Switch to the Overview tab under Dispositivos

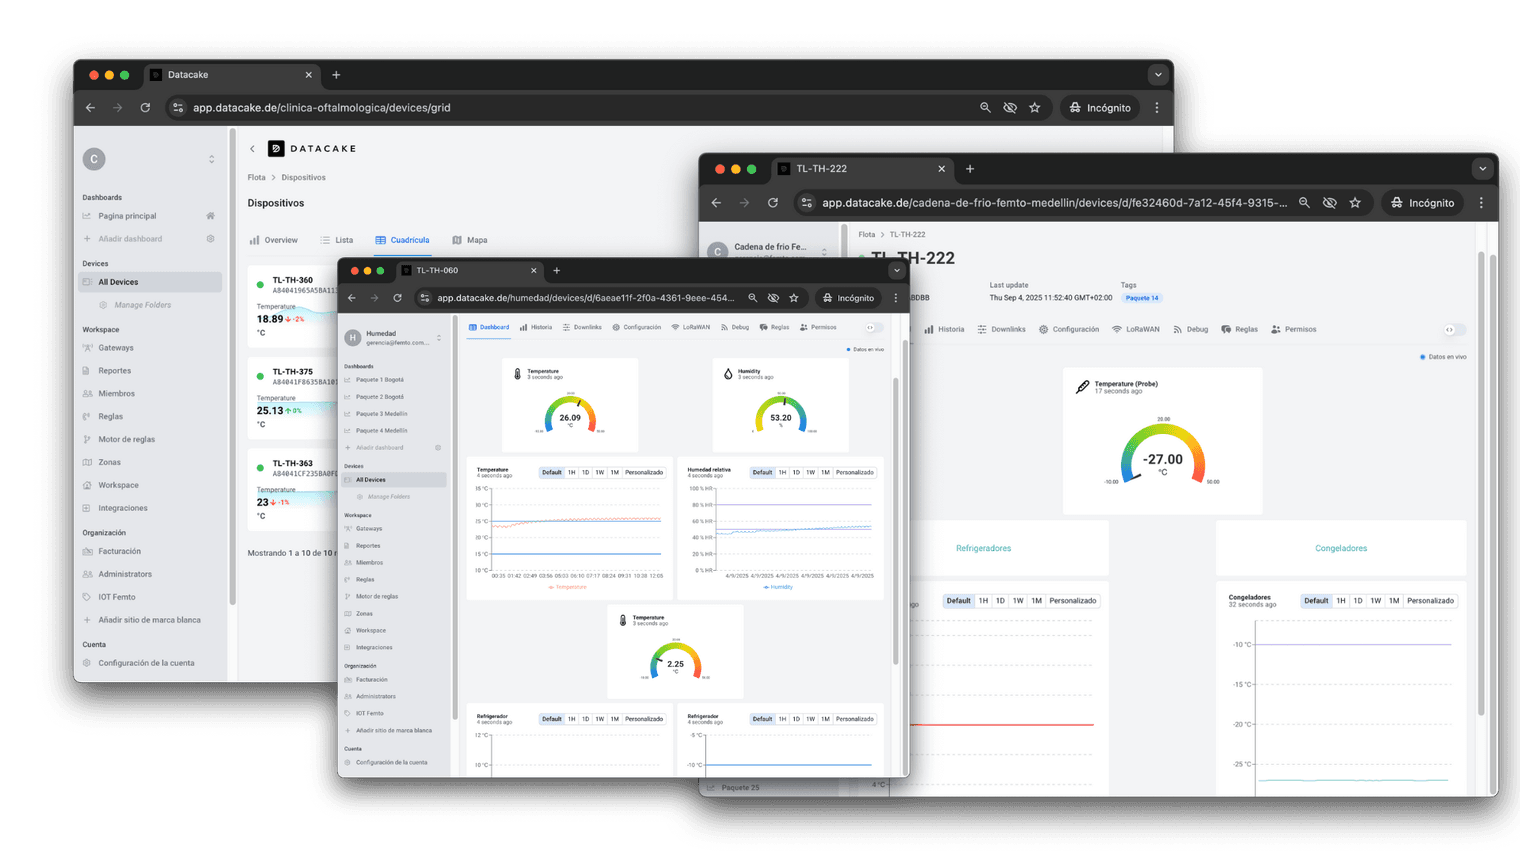point(273,240)
